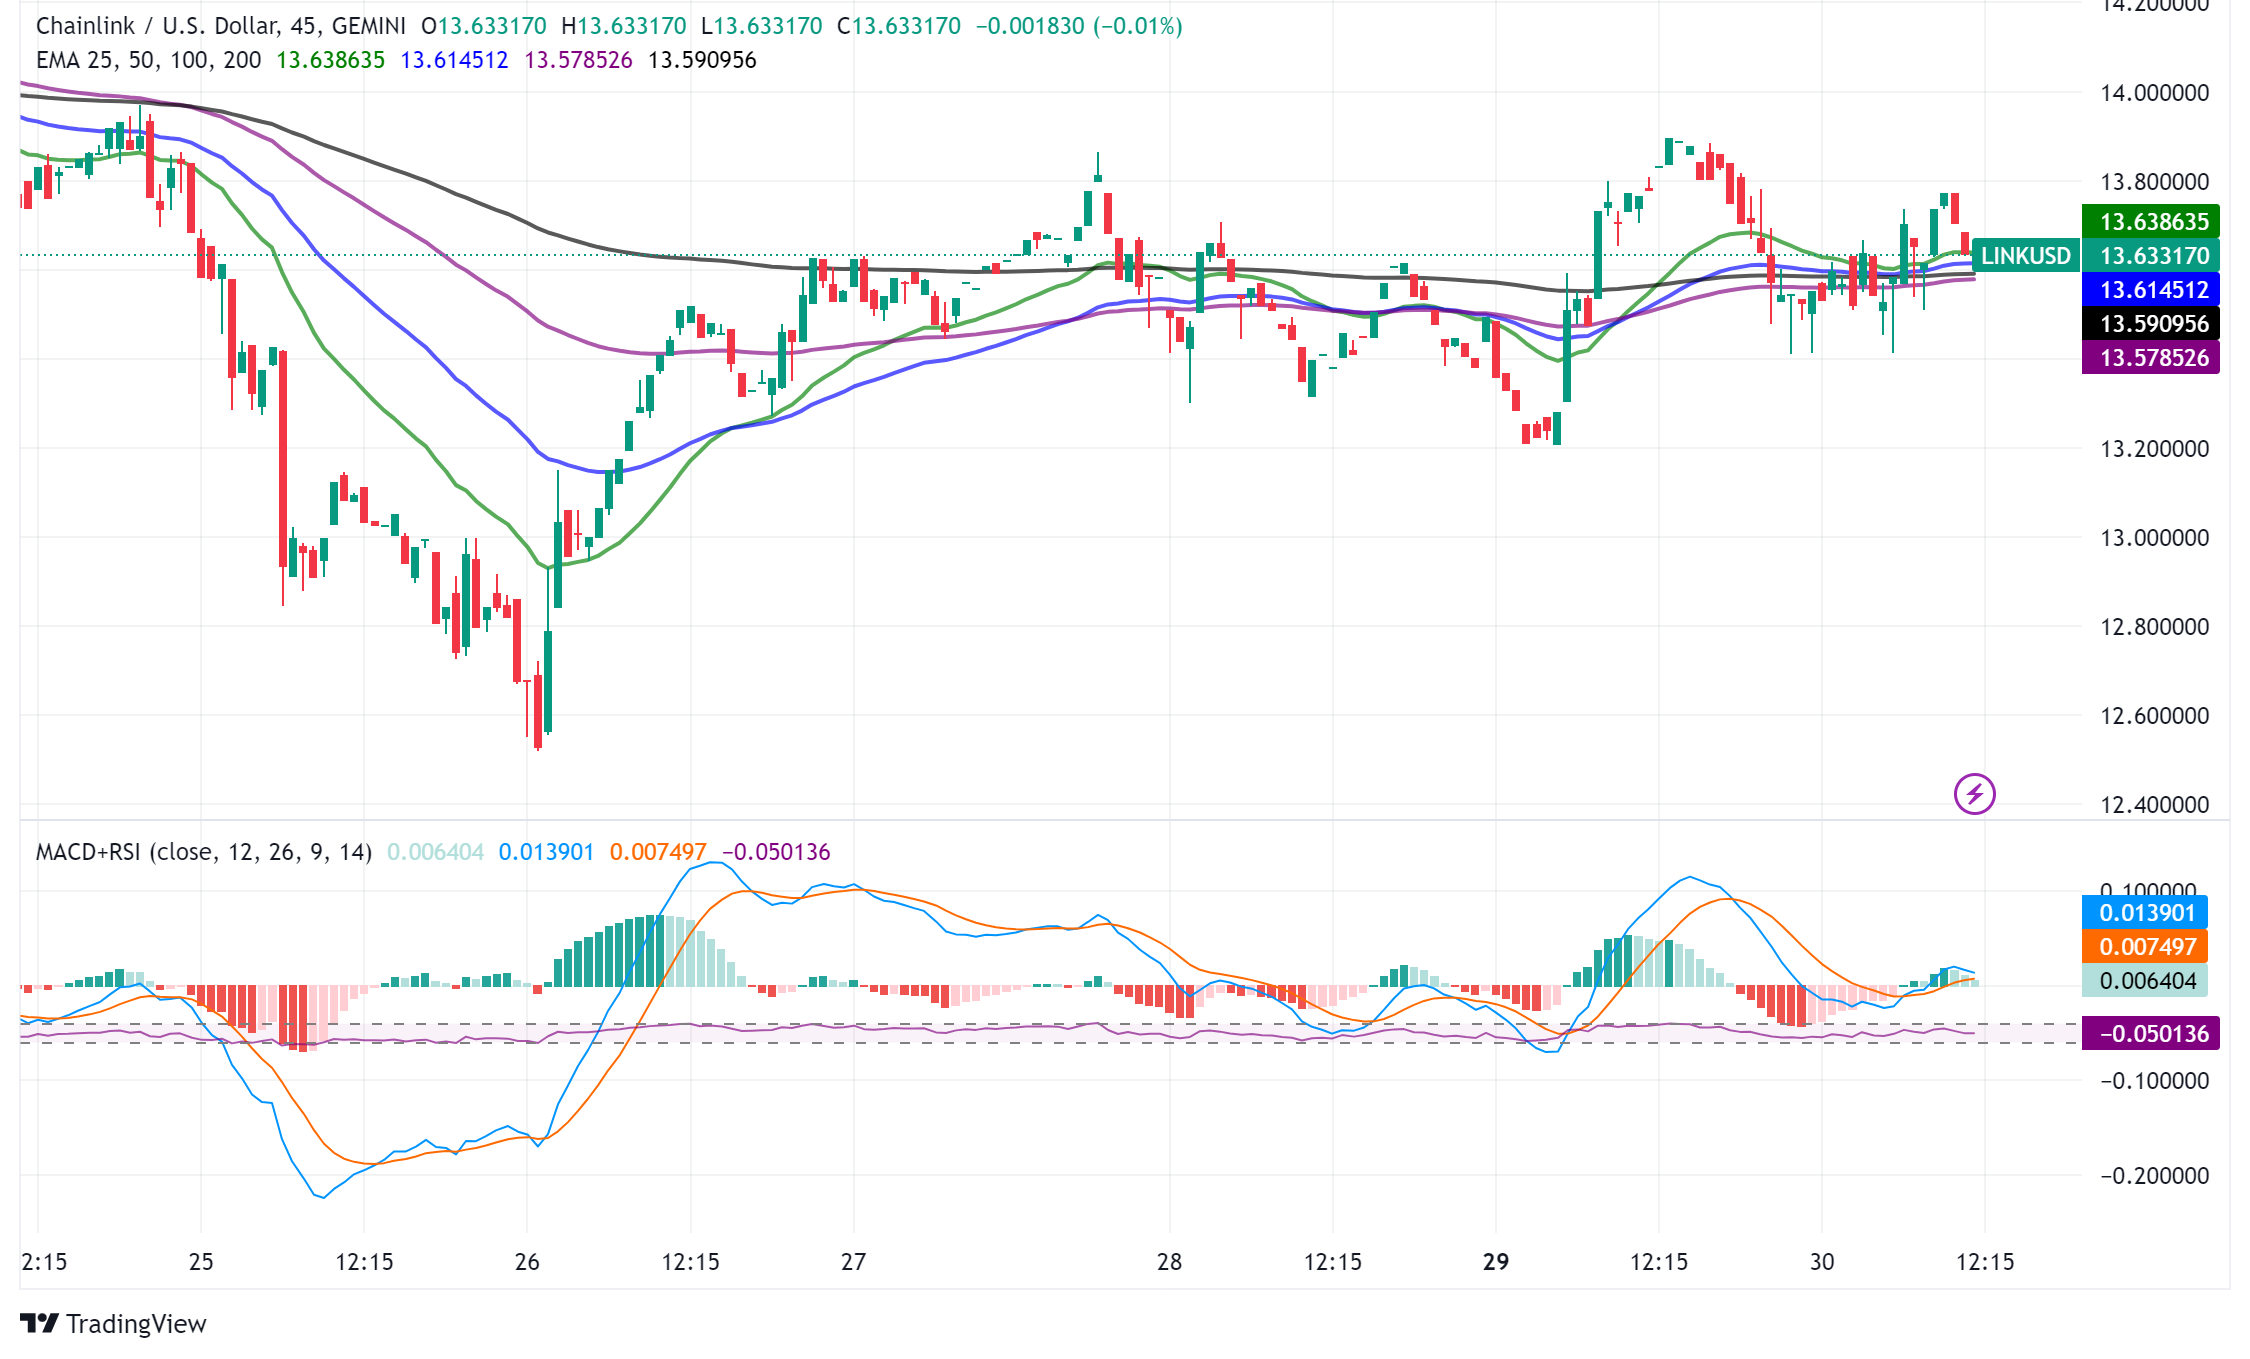The width and height of the screenshot is (2250, 1359).
Task: Click the date 26 on time axis
Action: 527,1262
